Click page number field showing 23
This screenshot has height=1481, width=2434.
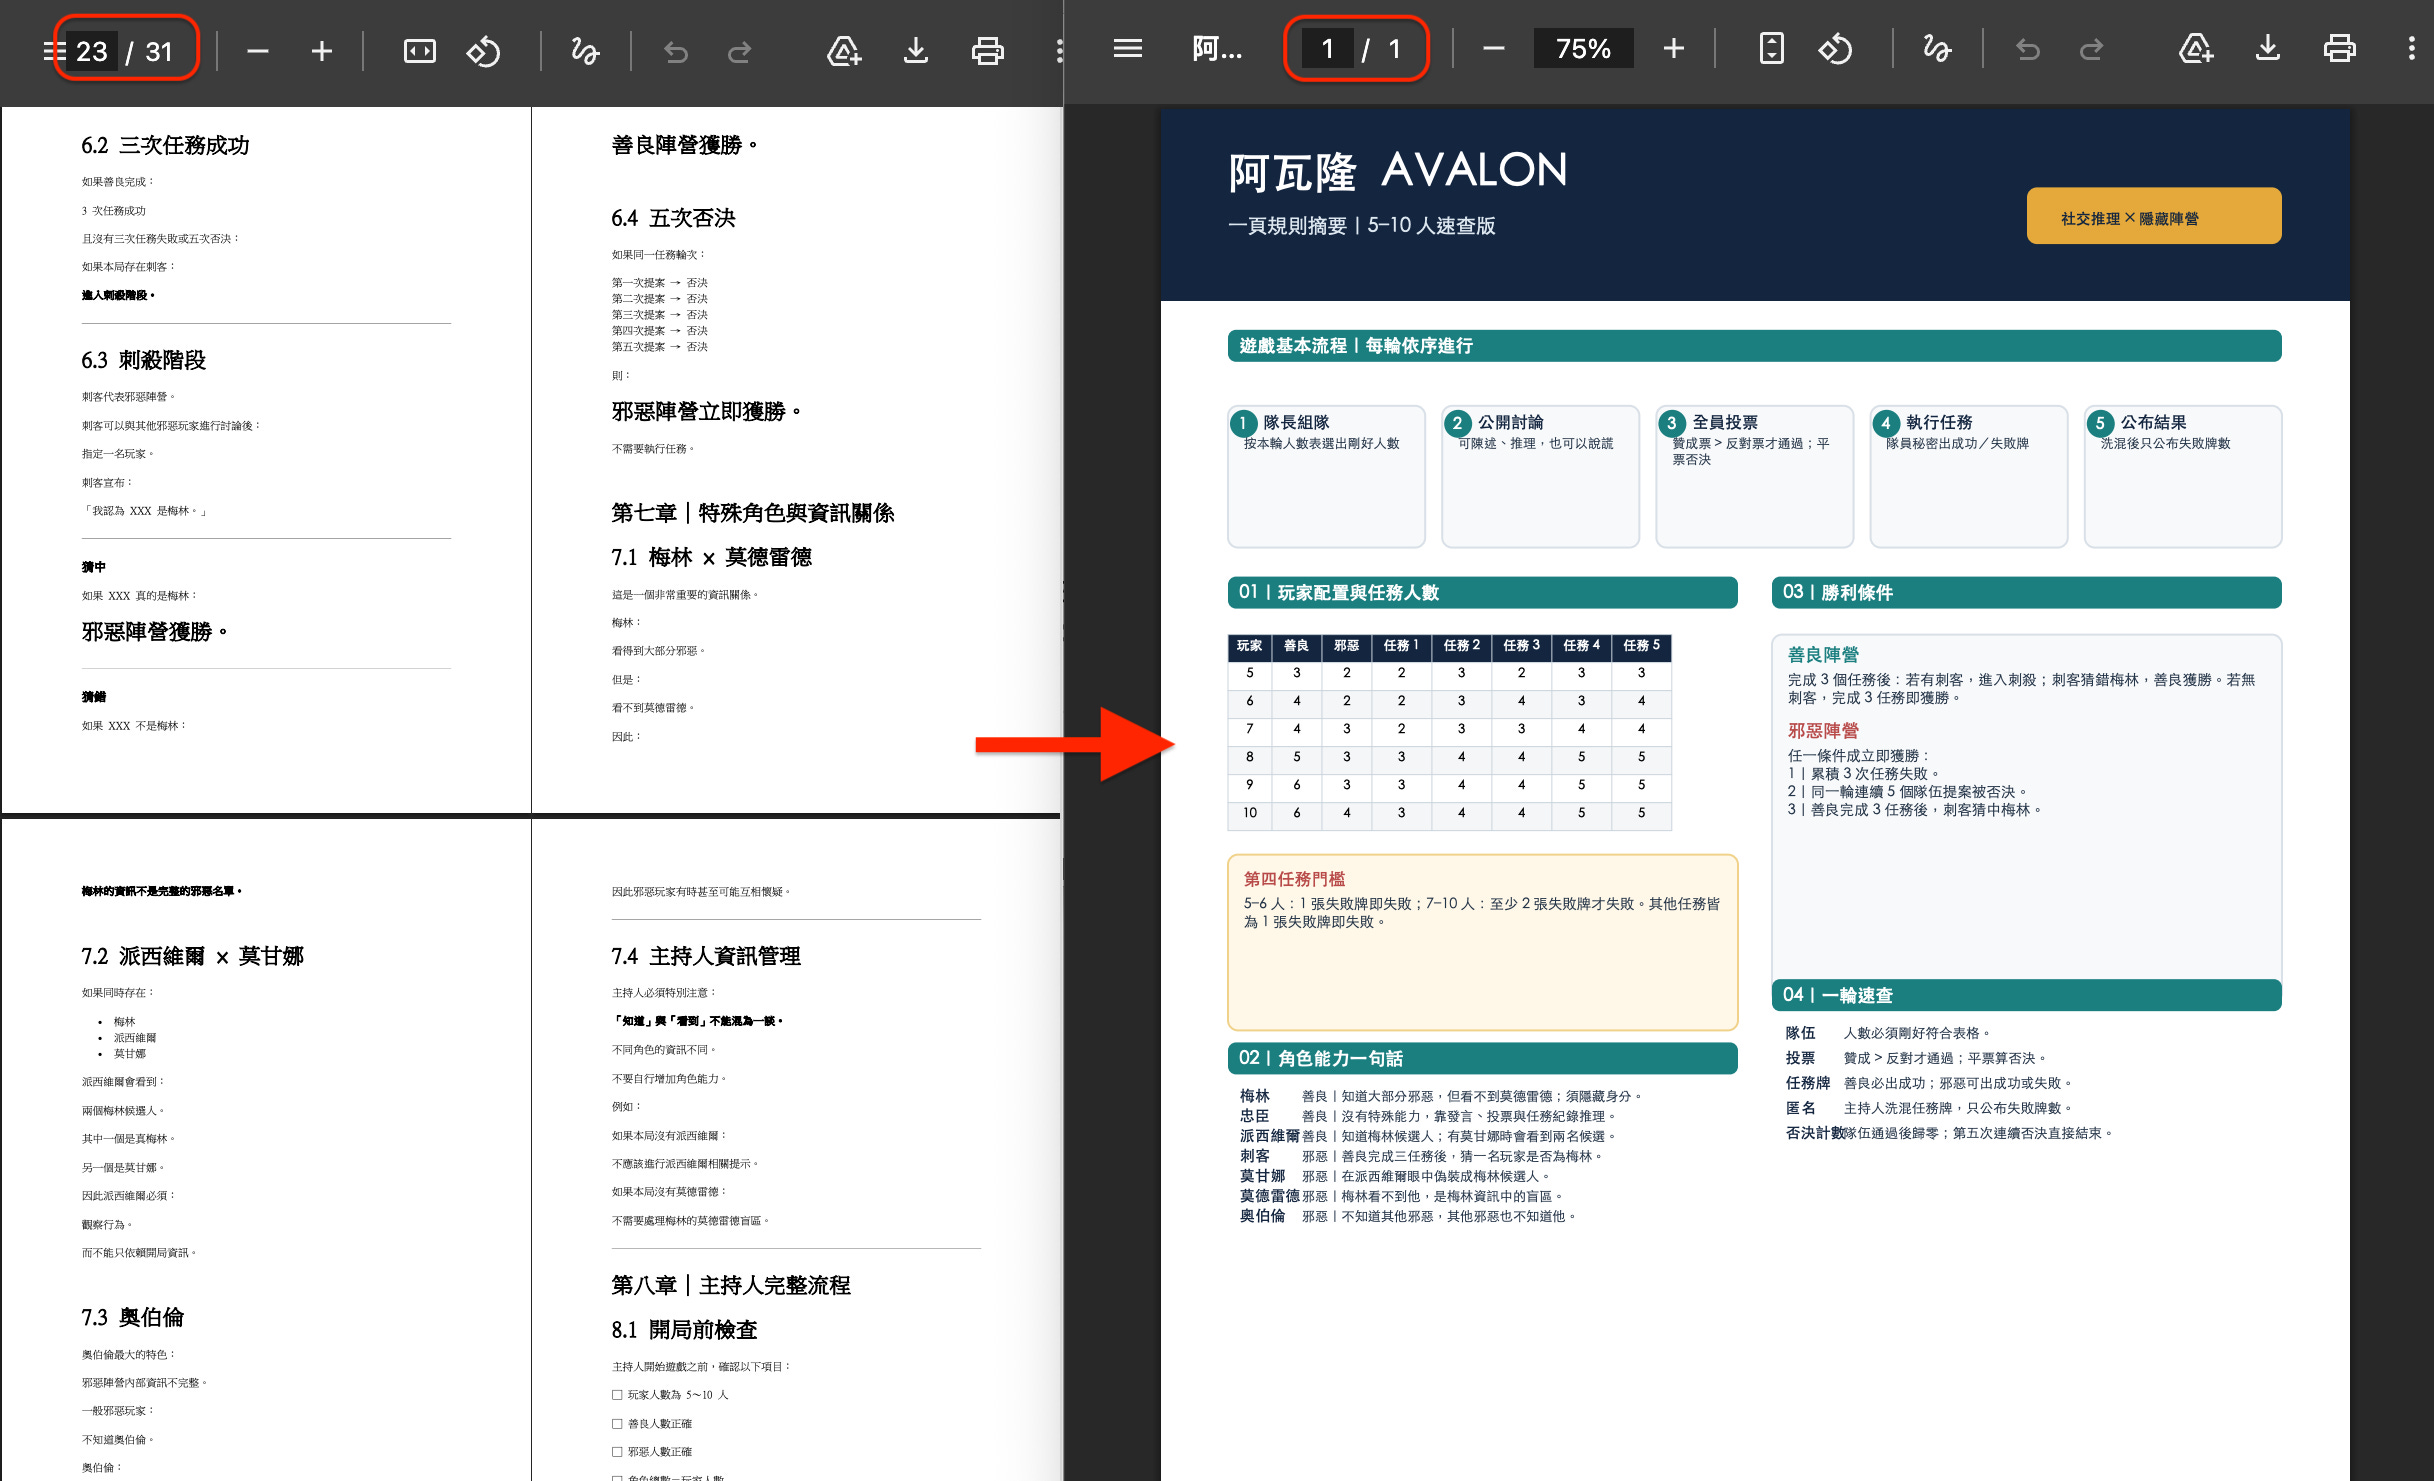tap(92, 51)
